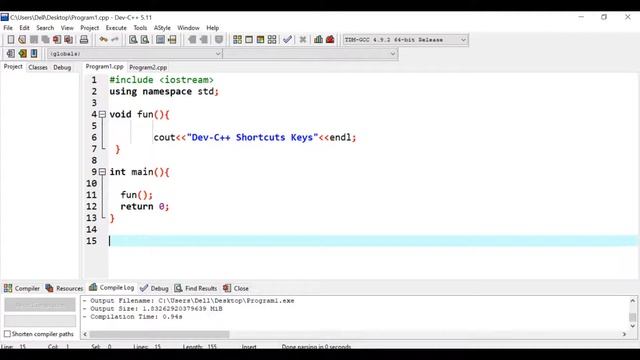This screenshot has height=360, width=640.
Task: Click the compile log horizontal scrollbar thumb
Action: pos(159,334)
